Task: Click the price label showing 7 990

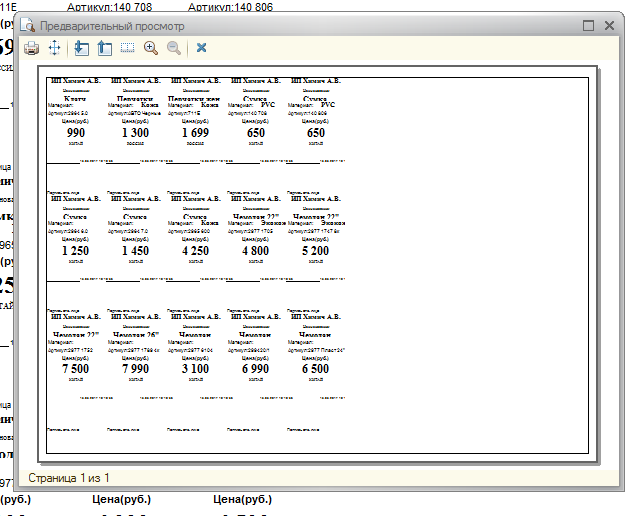Action: tap(135, 369)
